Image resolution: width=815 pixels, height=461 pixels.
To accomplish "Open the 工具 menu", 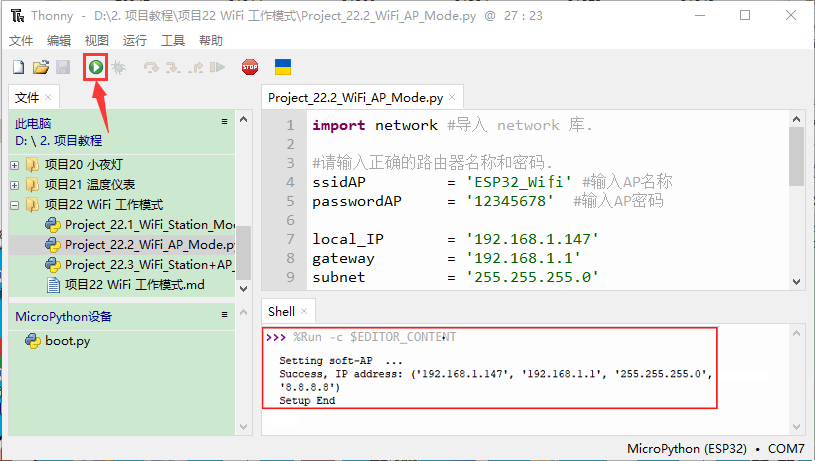I will click(173, 40).
